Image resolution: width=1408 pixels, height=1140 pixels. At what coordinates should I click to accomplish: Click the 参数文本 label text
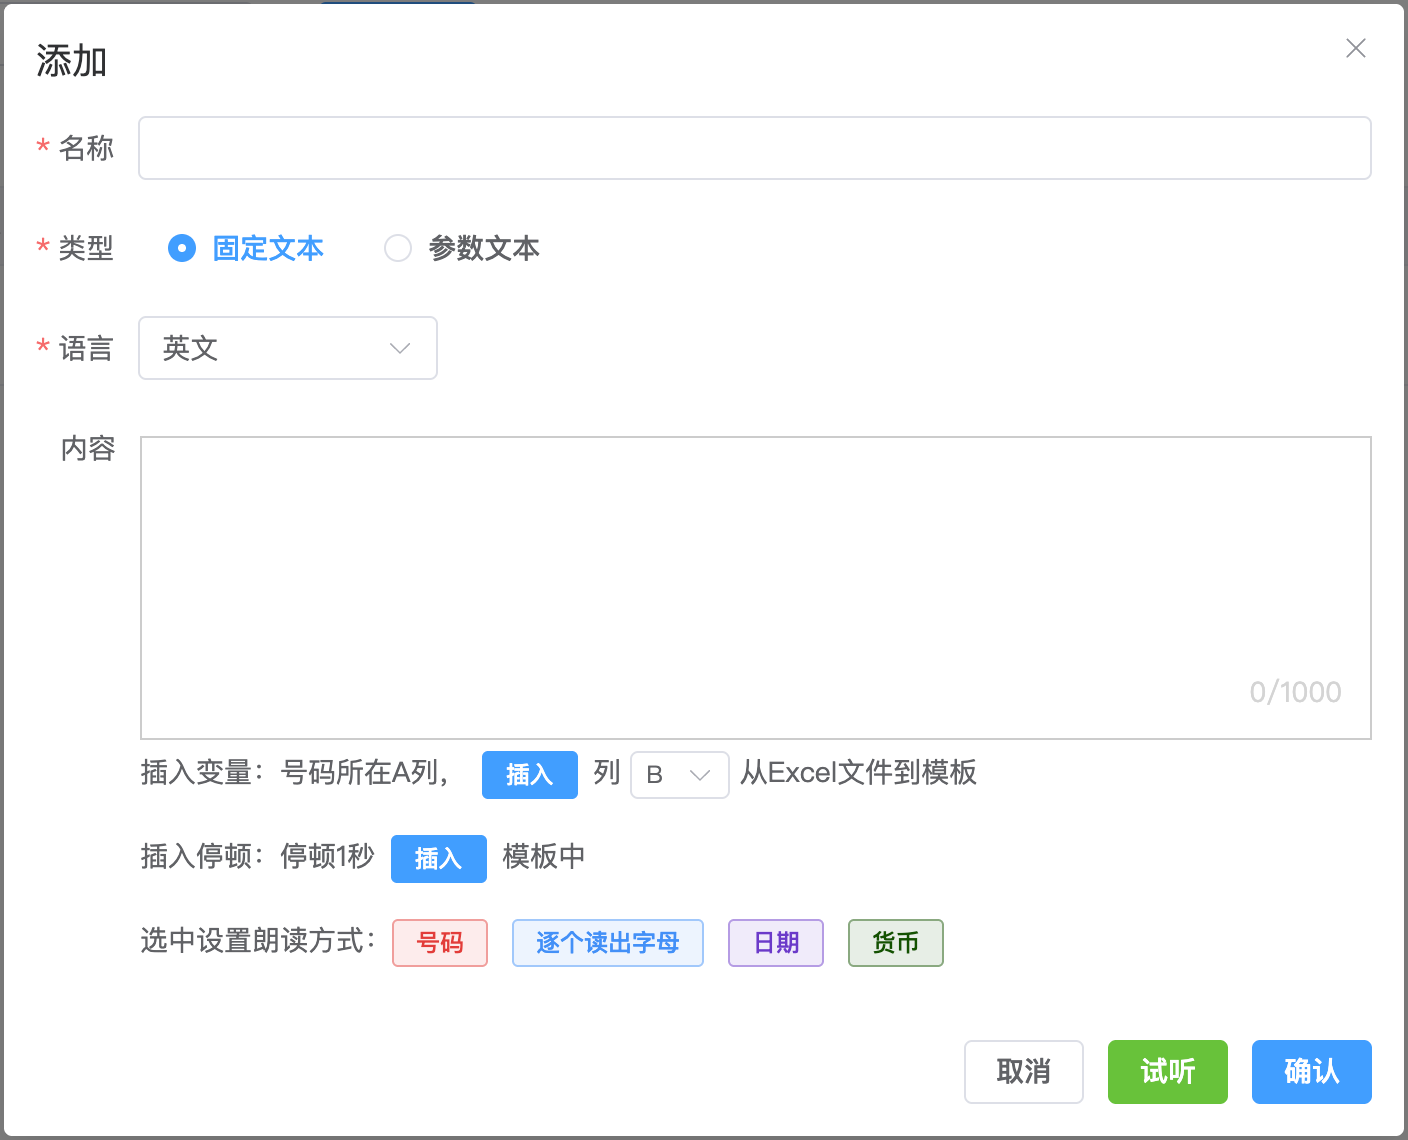pos(484,248)
